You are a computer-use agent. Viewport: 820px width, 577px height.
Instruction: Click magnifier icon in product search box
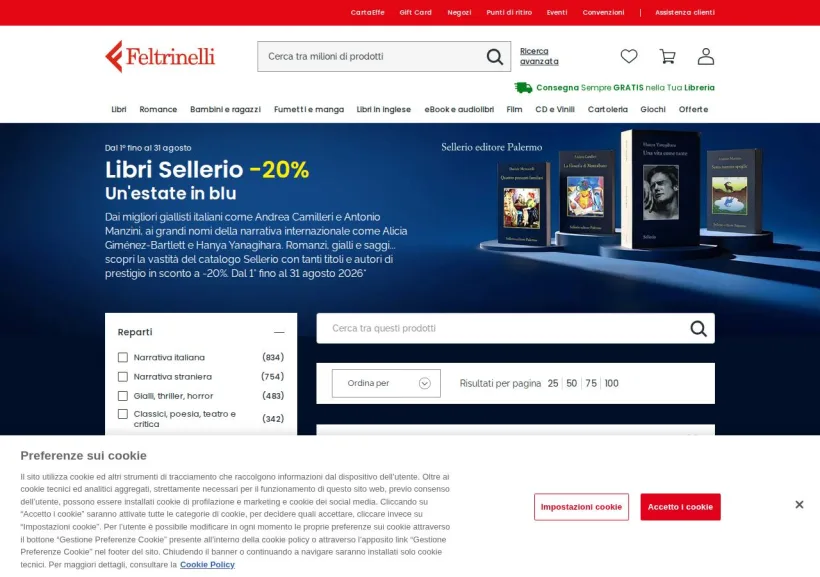698,329
